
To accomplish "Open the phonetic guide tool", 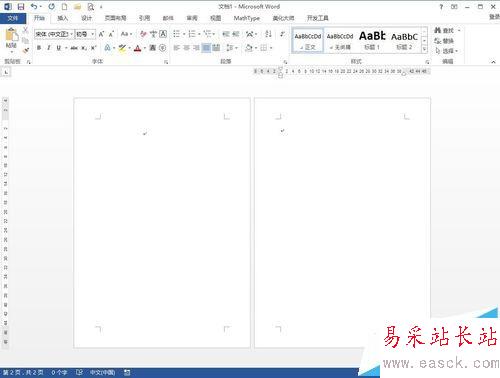I will point(153,34).
